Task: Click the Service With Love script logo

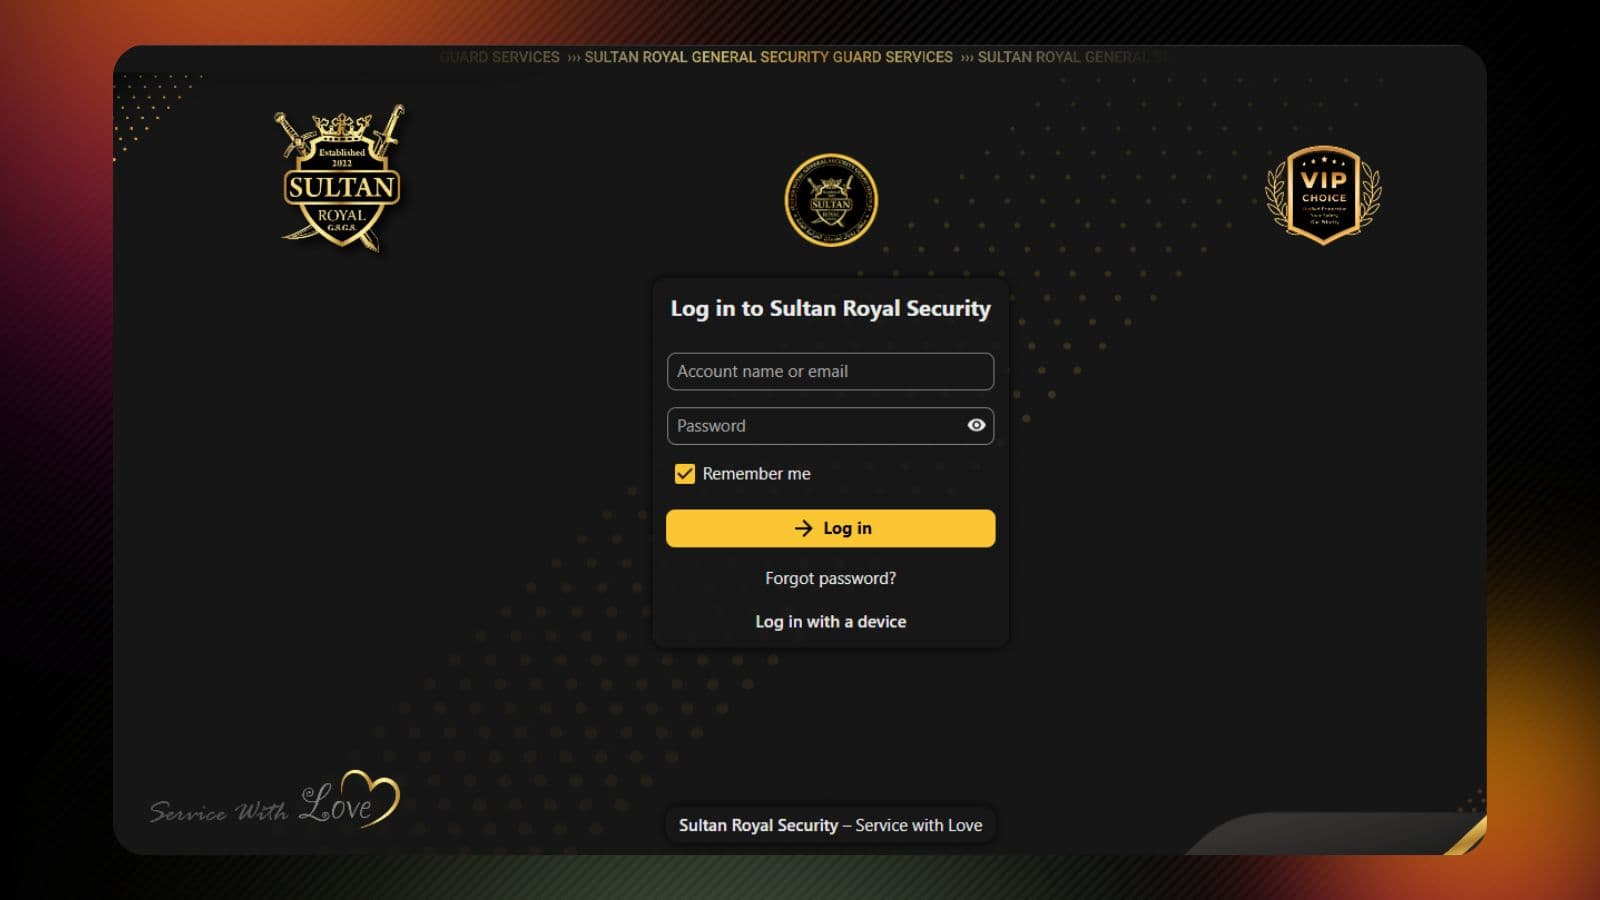Action: click(x=274, y=800)
